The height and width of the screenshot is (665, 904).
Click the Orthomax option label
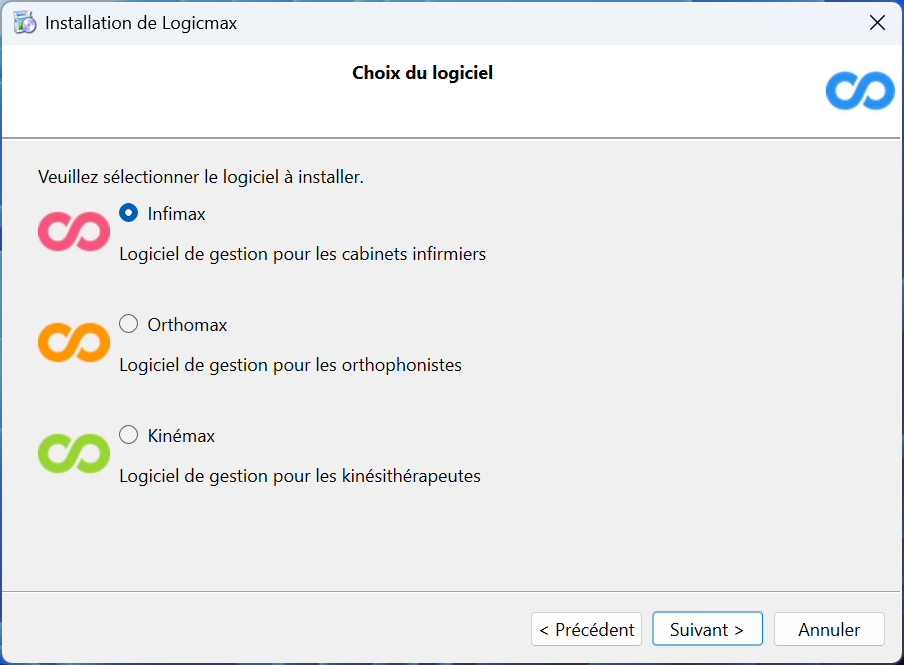tap(187, 325)
